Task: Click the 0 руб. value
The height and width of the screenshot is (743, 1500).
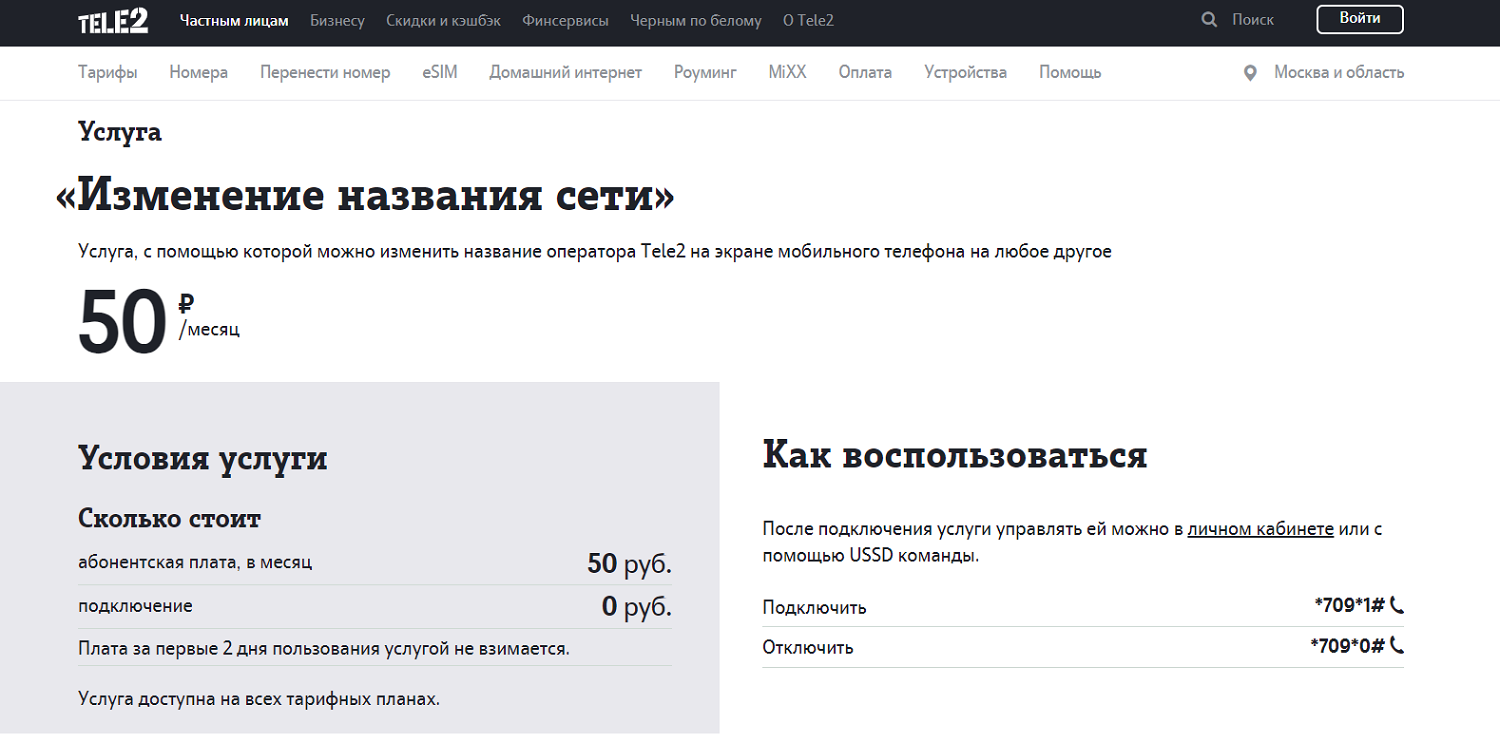Action: (636, 606)
